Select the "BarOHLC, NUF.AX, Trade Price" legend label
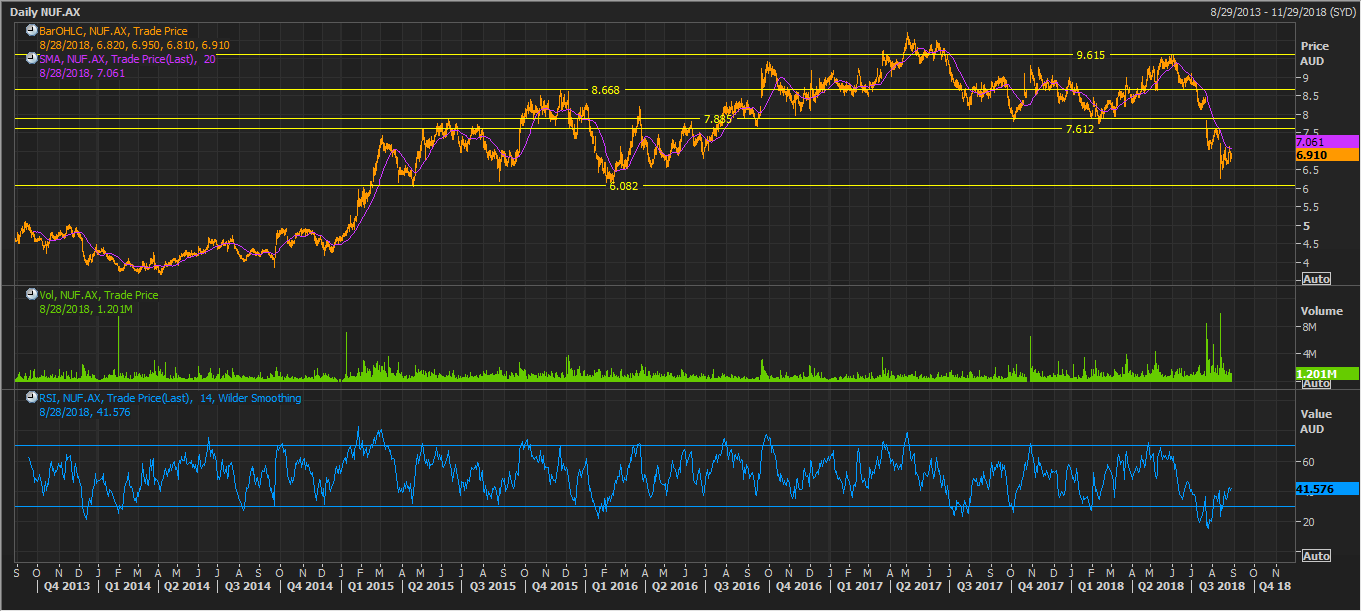1362x612 pixels. [113, 32]
